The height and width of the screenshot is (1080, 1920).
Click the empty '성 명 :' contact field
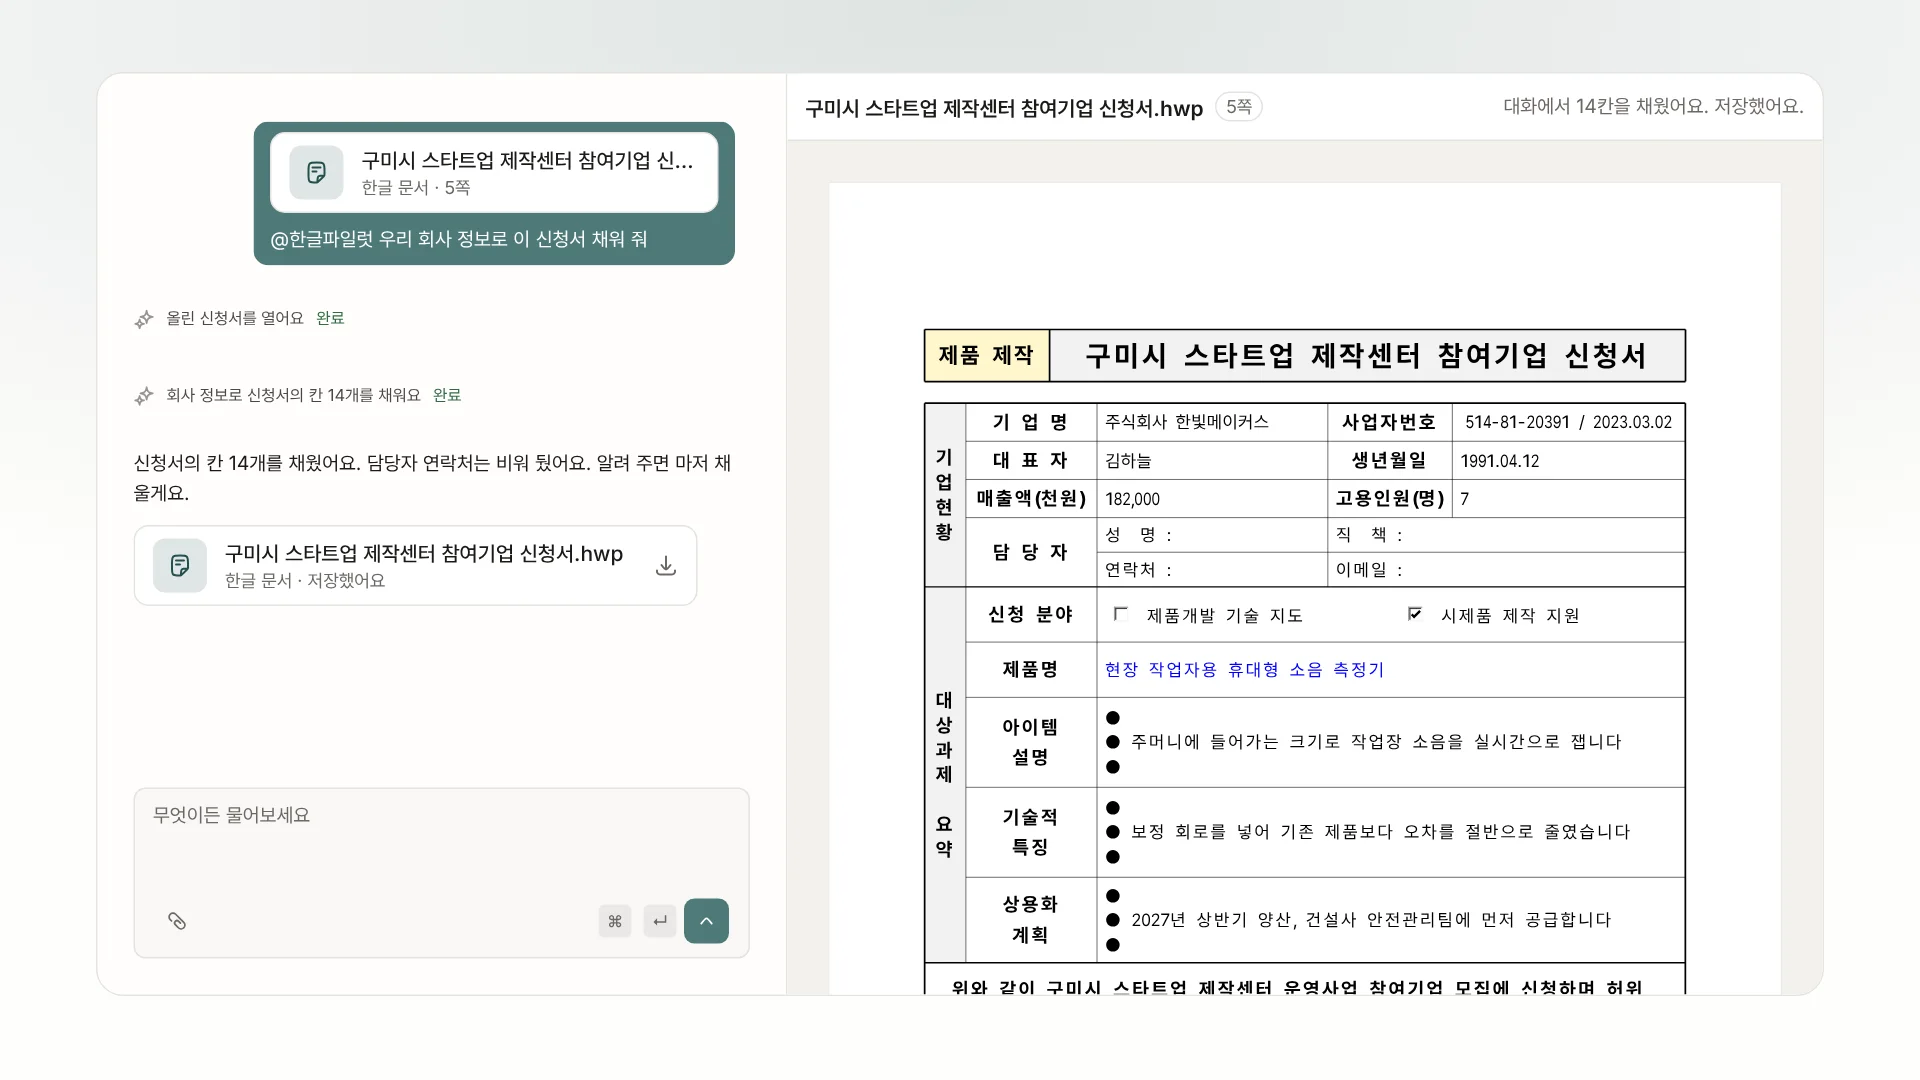(x=1212, y=535)
